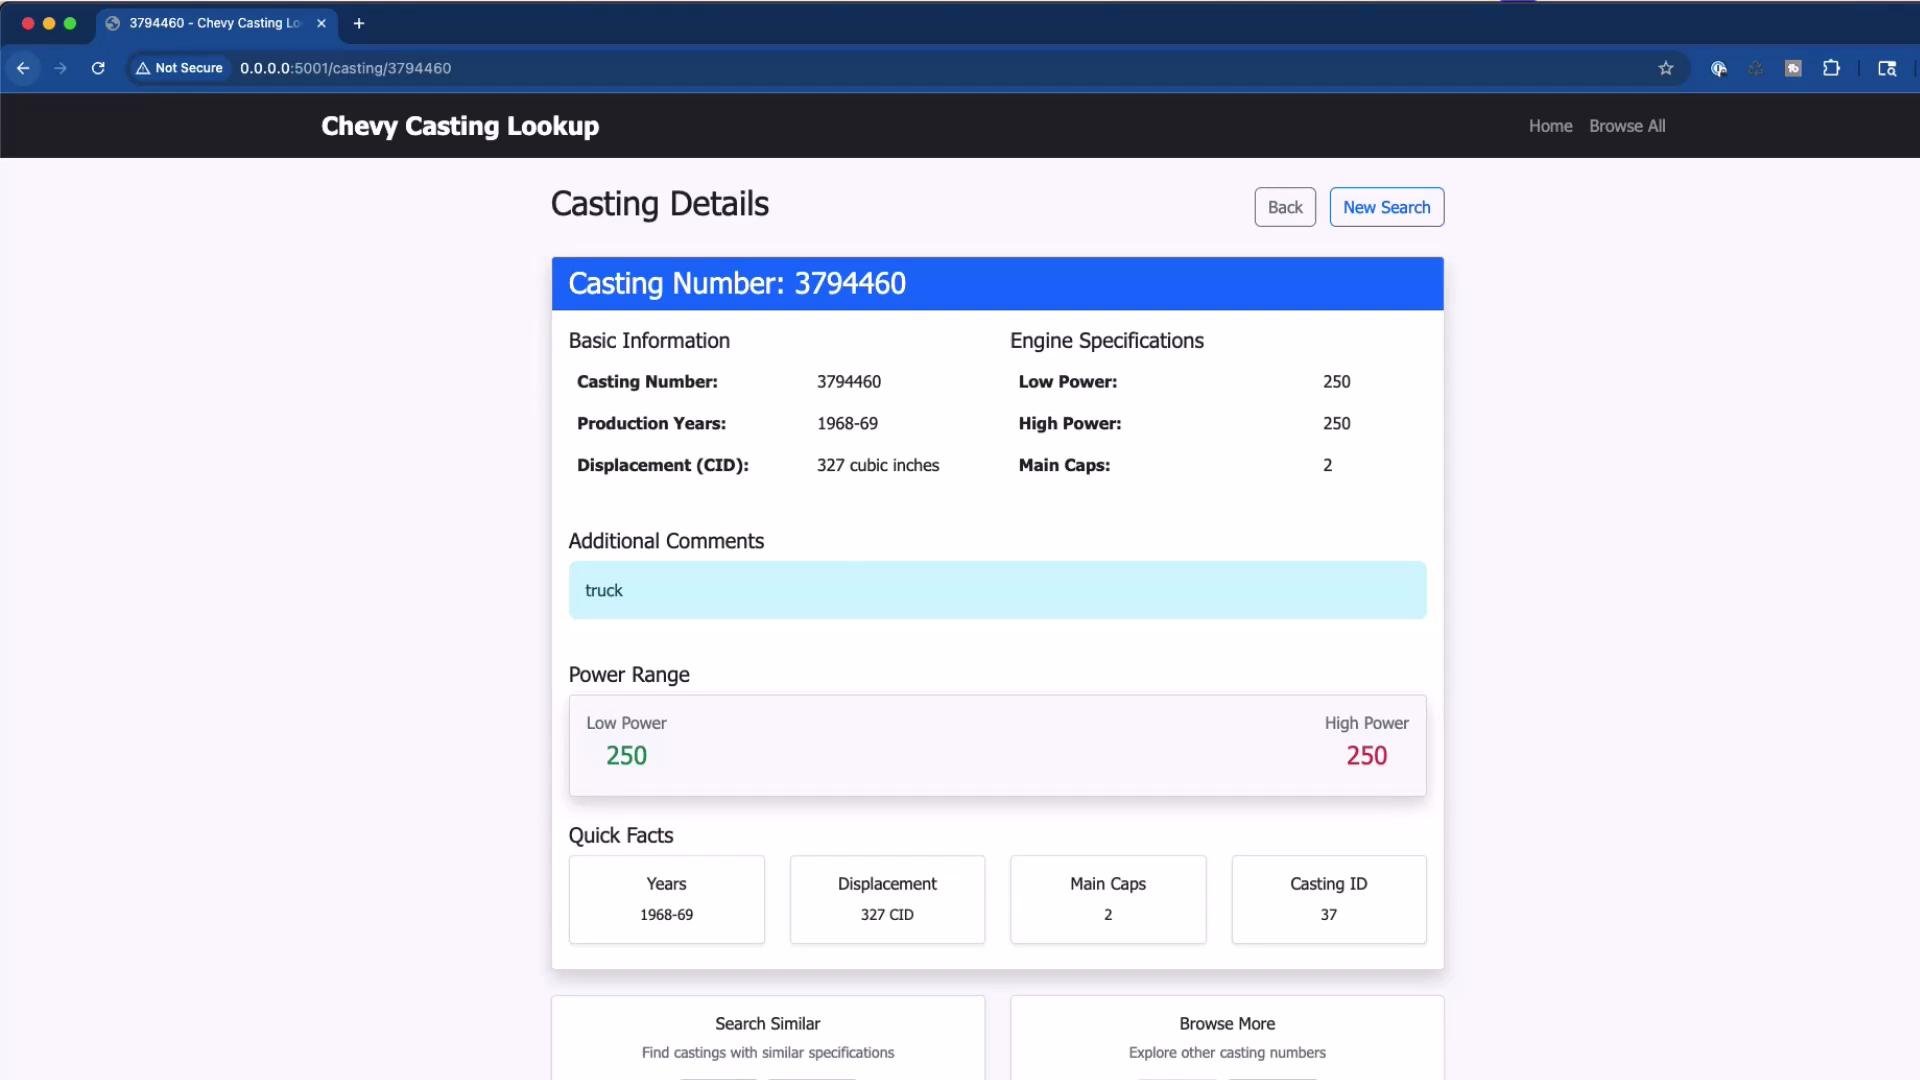The height and width of the screenshot is (1080, 1920).
Task: Click the Back button
Action: [1285, 207]
